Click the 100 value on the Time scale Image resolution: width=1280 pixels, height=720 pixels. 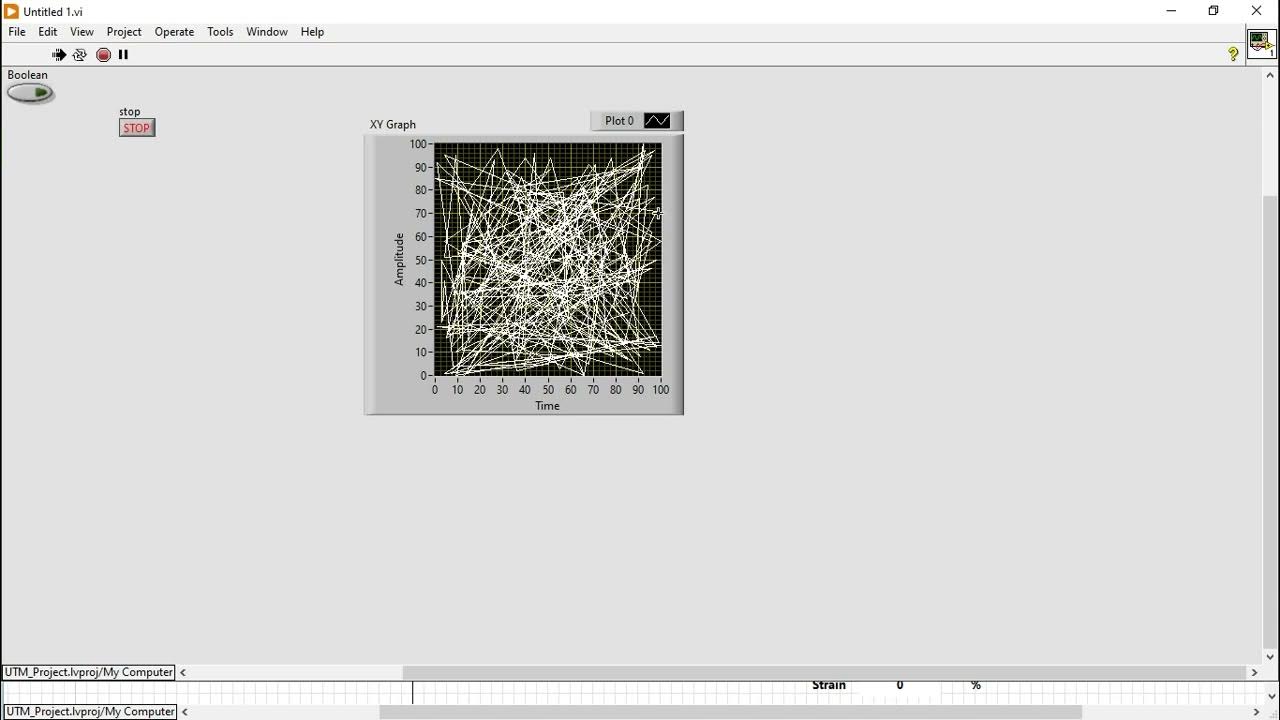click(x=661, y=390)
